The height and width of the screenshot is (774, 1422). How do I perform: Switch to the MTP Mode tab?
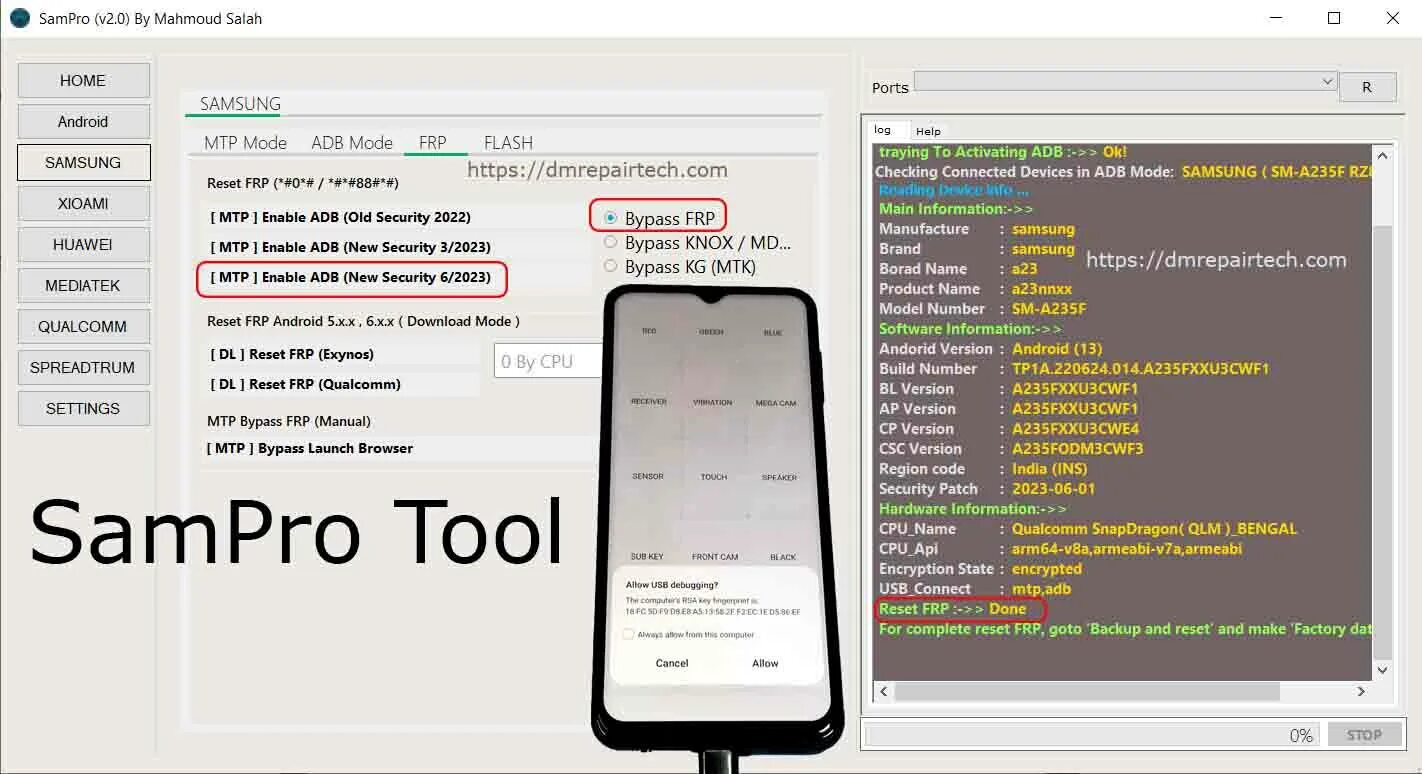click(x=245, y=143)
